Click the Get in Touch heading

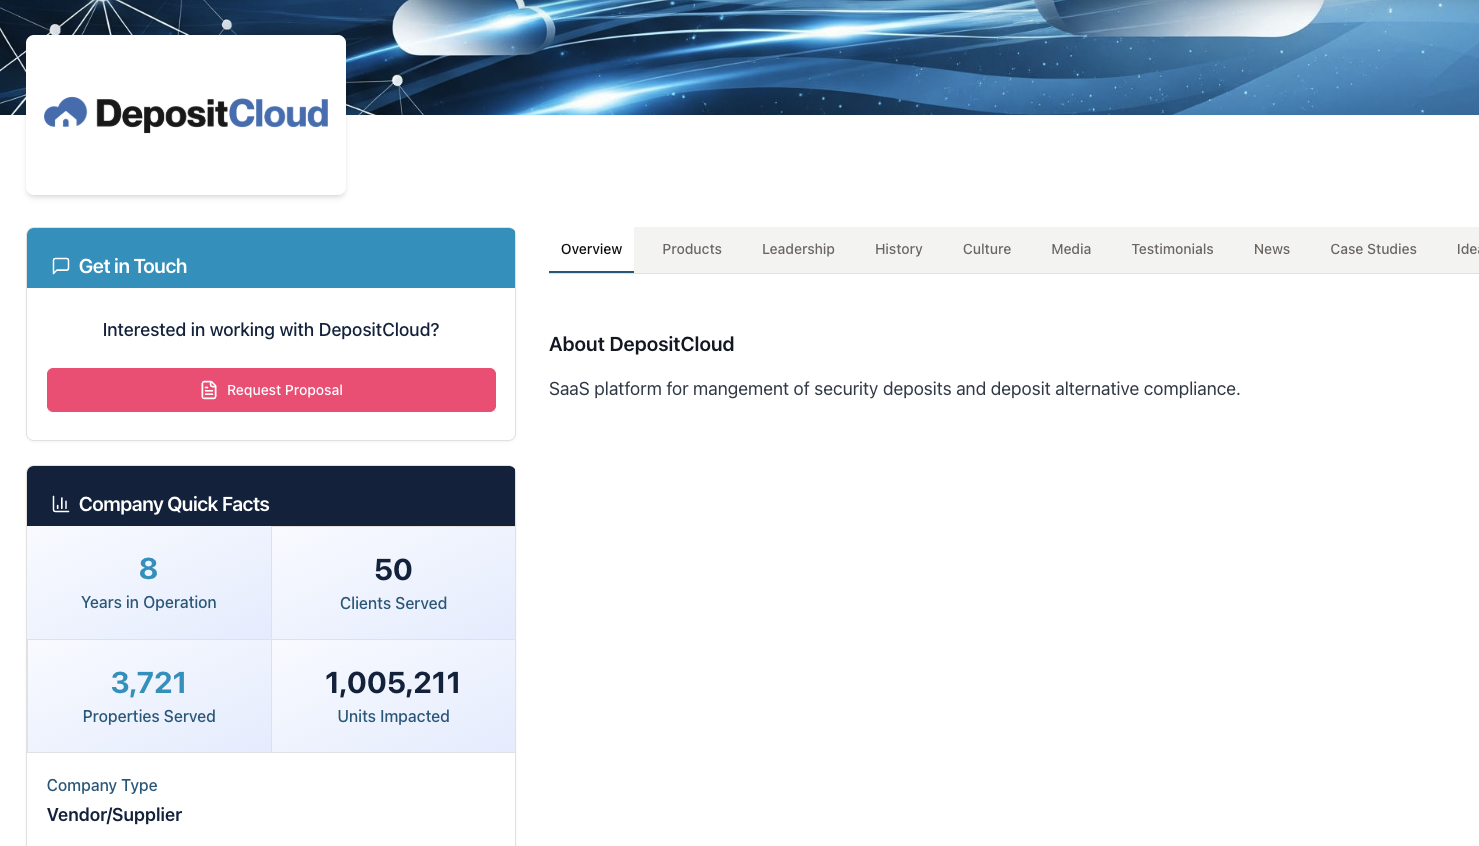click(x=133, y=266)
